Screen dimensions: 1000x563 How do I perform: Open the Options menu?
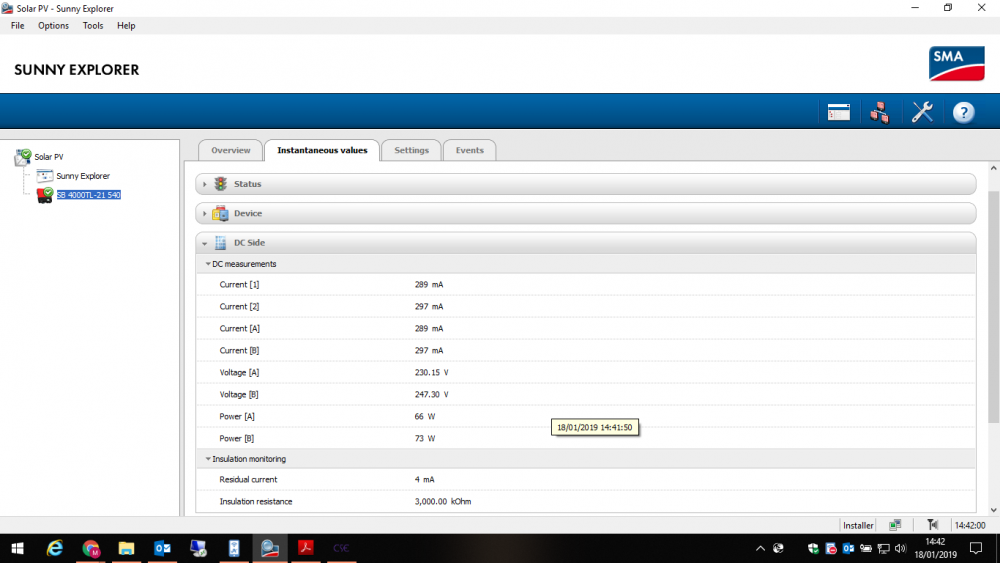(x=53, y=26)
